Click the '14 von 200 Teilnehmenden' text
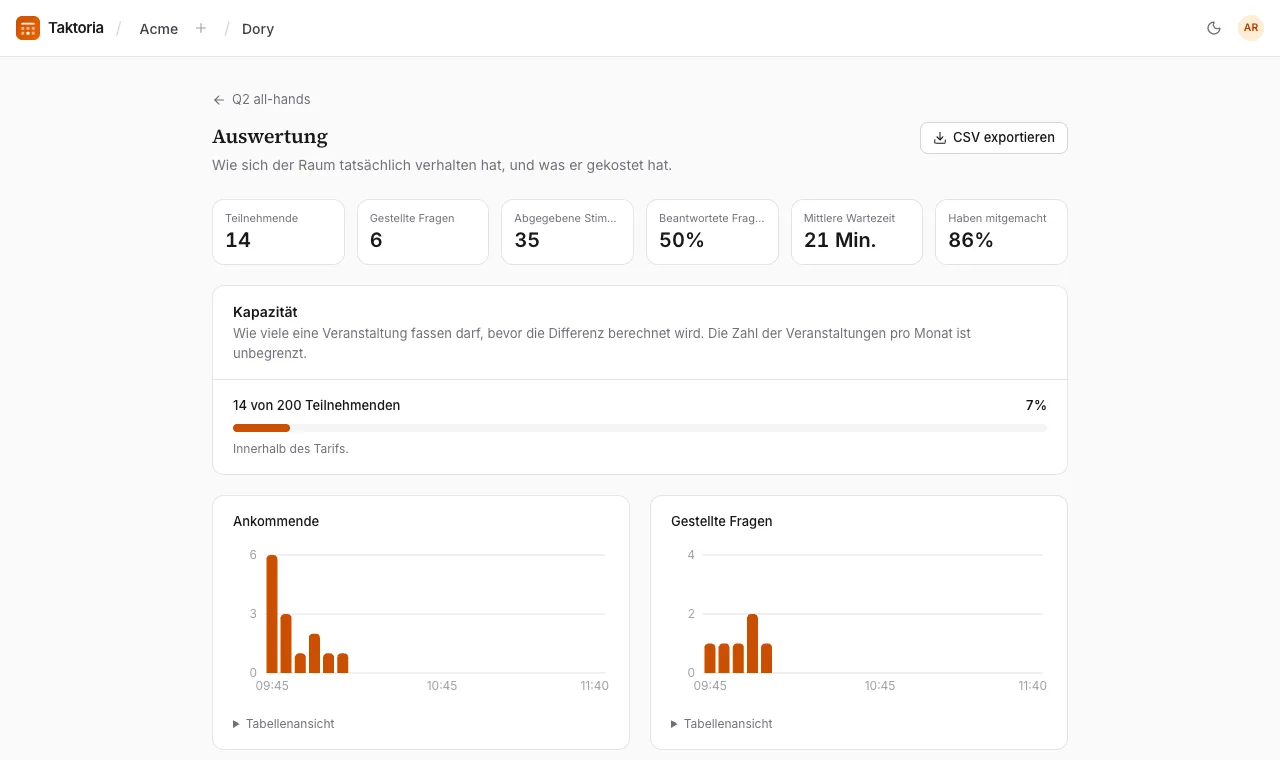 tap(317, 406)
